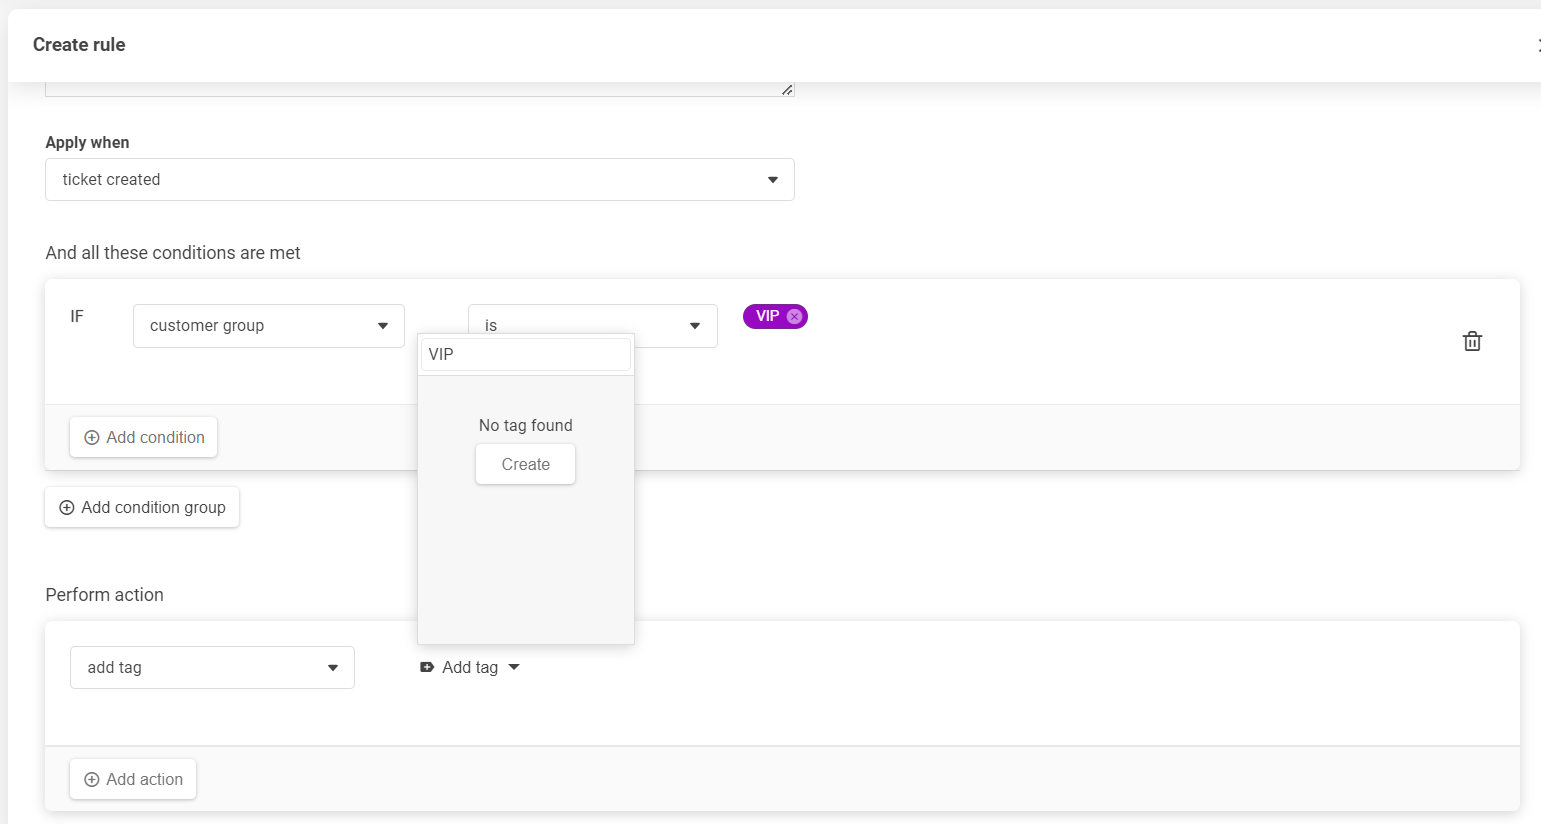This screenshot has width=1541, height=824.
Task: Click the plus icon in Add action
Action: pos(92,780)
